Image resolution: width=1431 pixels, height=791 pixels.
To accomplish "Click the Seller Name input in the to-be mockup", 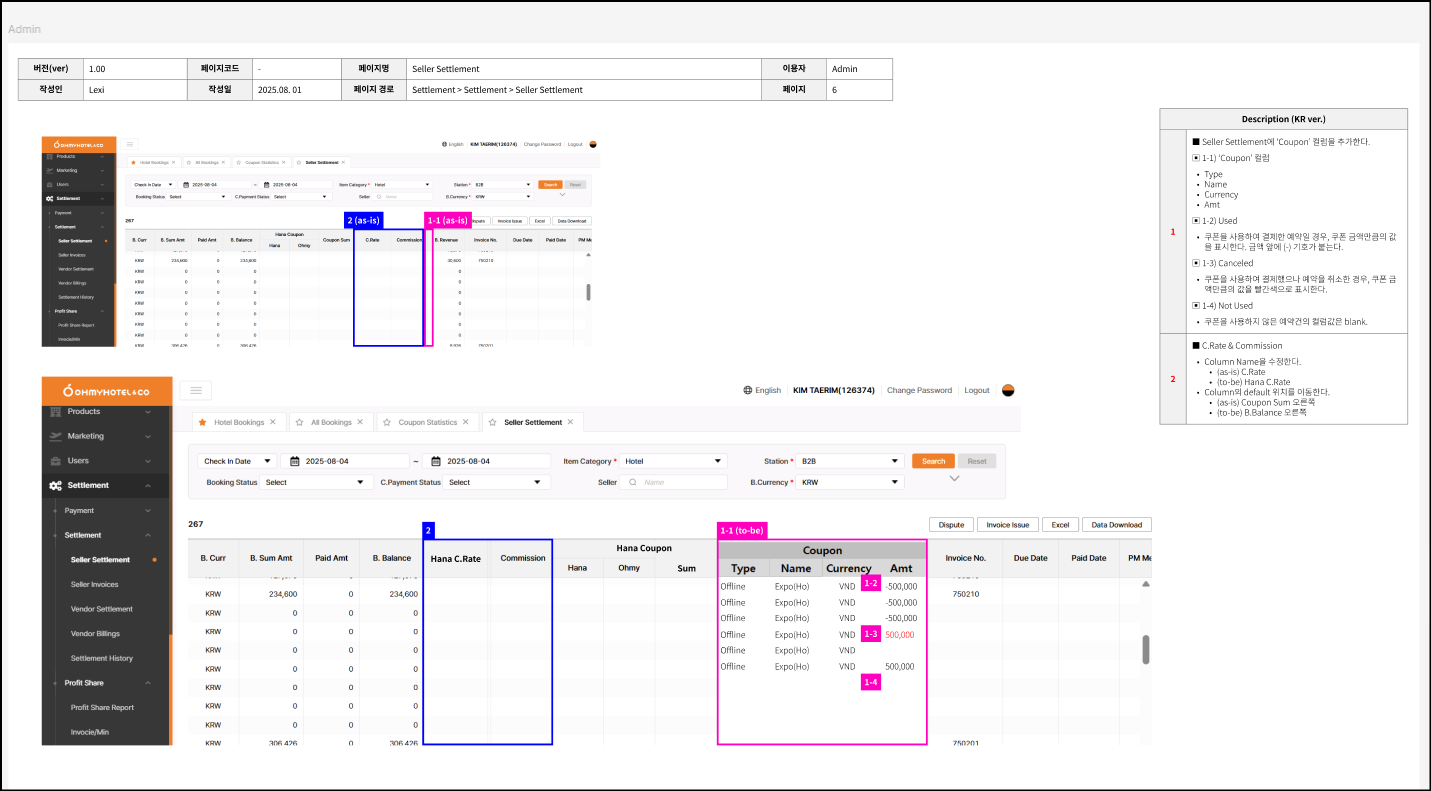I will (x=673, y=482).
